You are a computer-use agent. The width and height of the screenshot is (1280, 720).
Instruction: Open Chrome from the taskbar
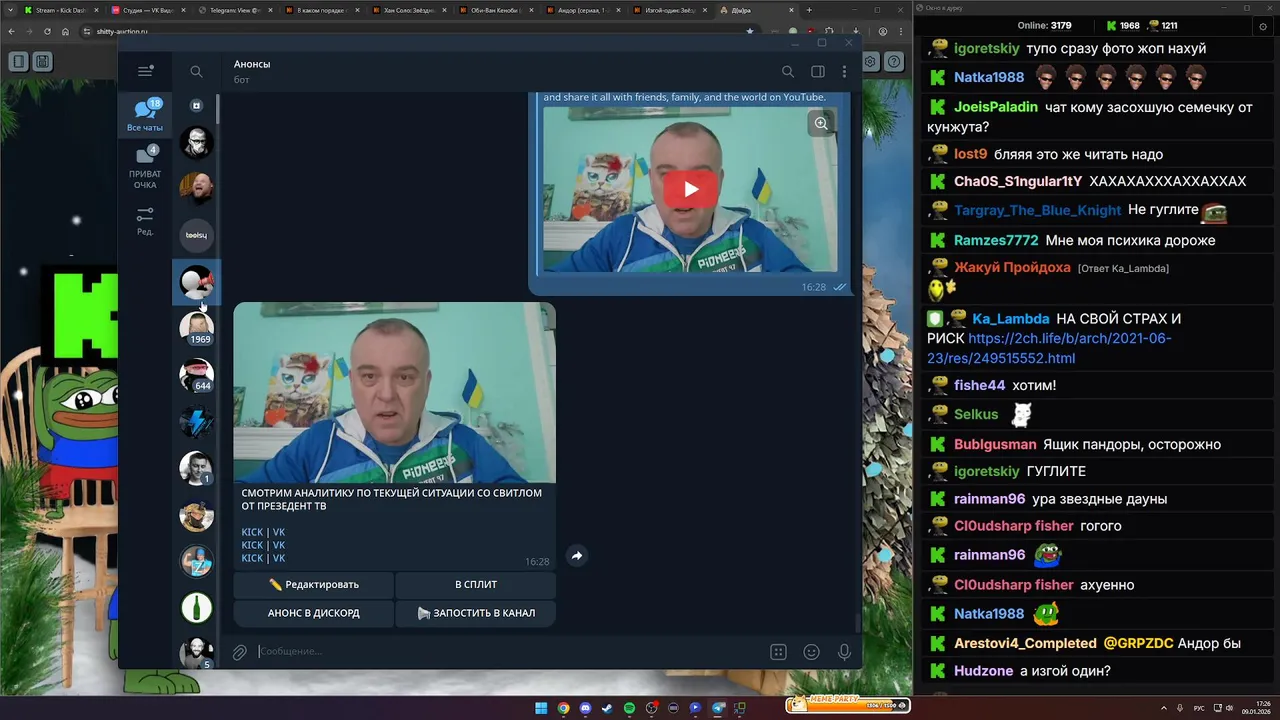point(563,708)
